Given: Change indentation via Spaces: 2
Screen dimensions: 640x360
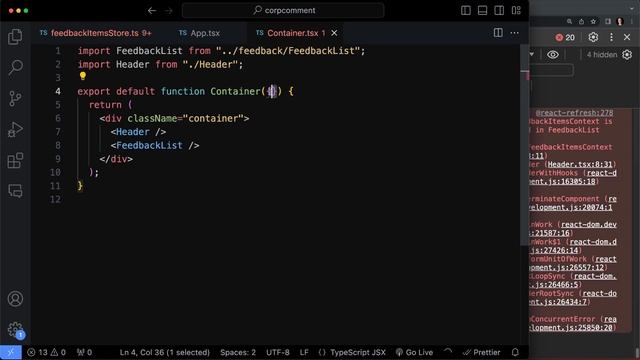Looking at the screenshot, I should 238,352.
